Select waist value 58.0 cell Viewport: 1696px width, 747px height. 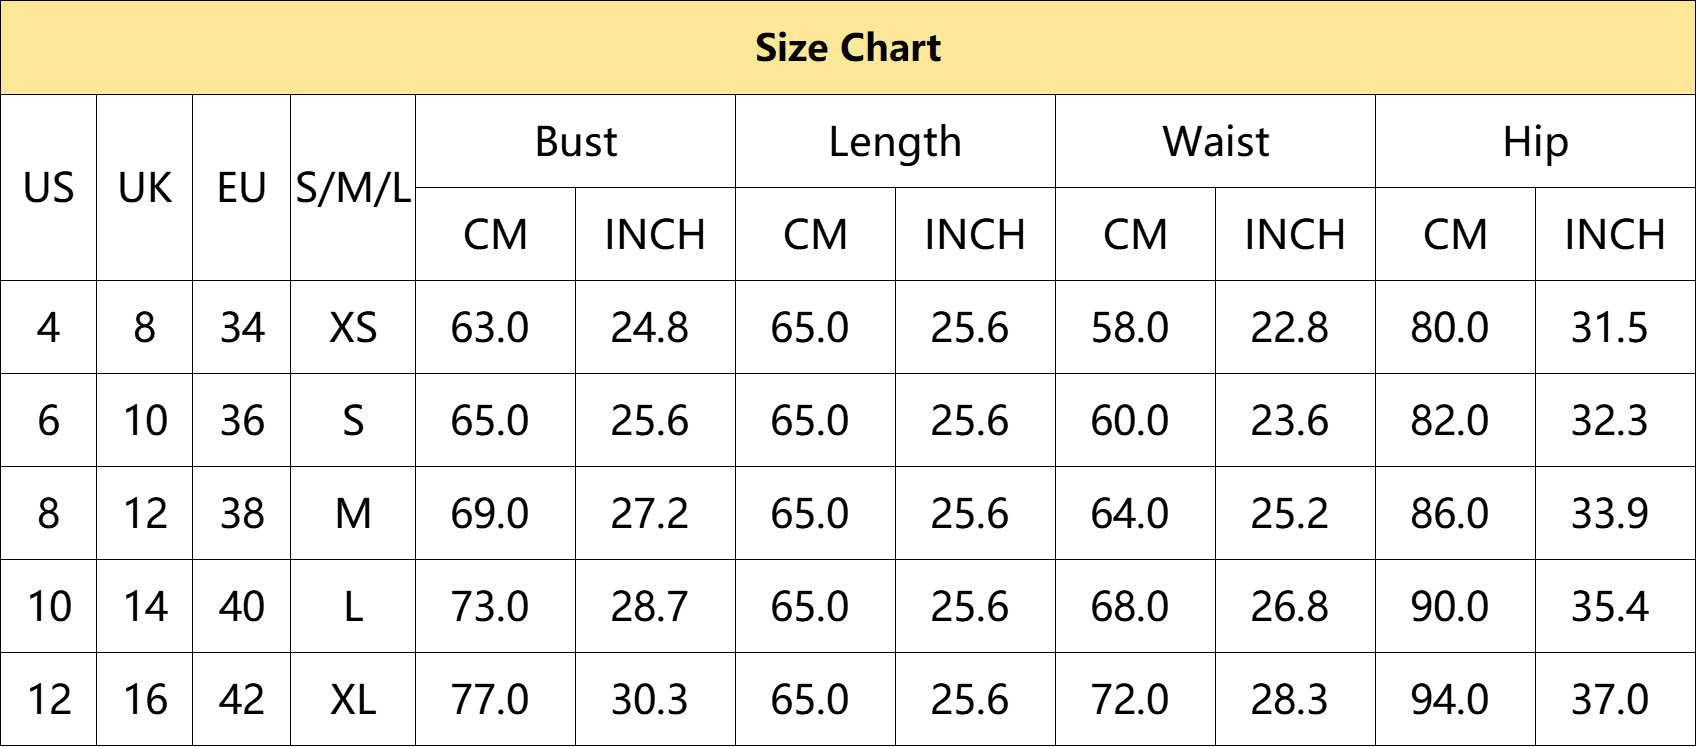click(1136, 327)
